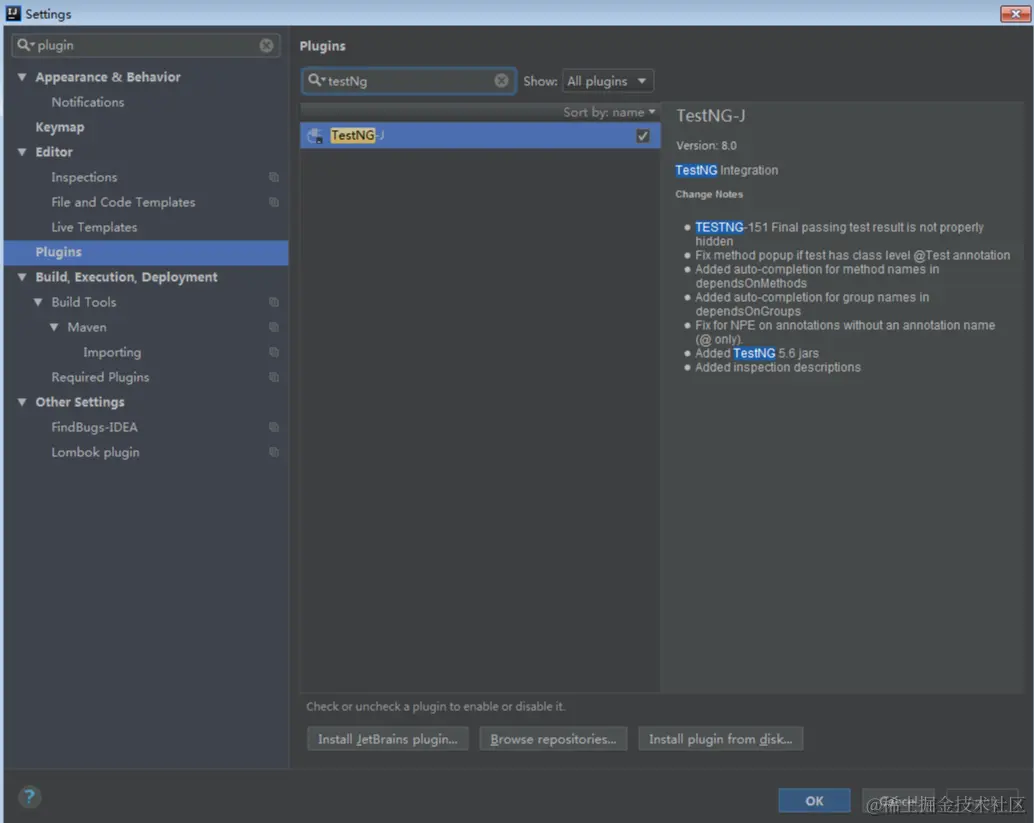
Task: Click the project-level icon next to Maven
Action: tap(274, 327)
